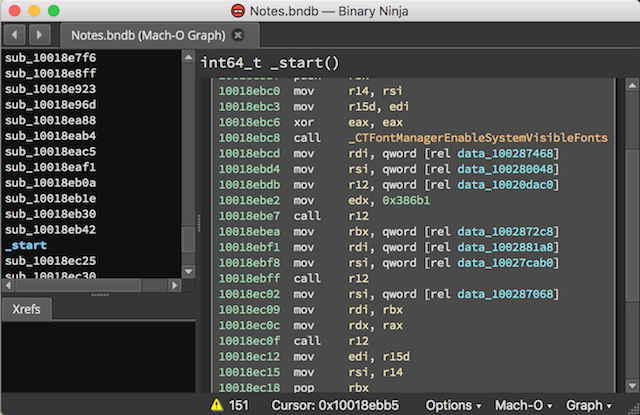Click the function list vertical scrollbar thumb
This screenshot has width=640, height=415.
pos(188,240)
